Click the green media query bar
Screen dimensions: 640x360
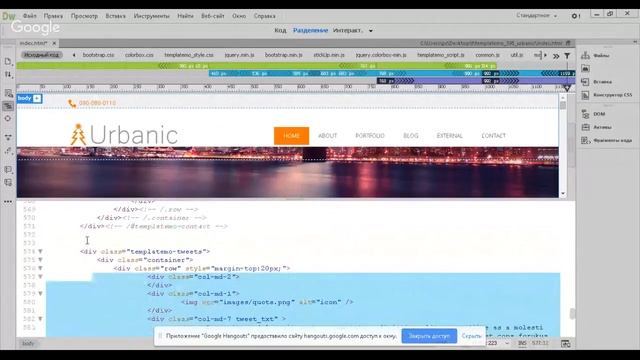pyautogui.click(x=256, y=66)
